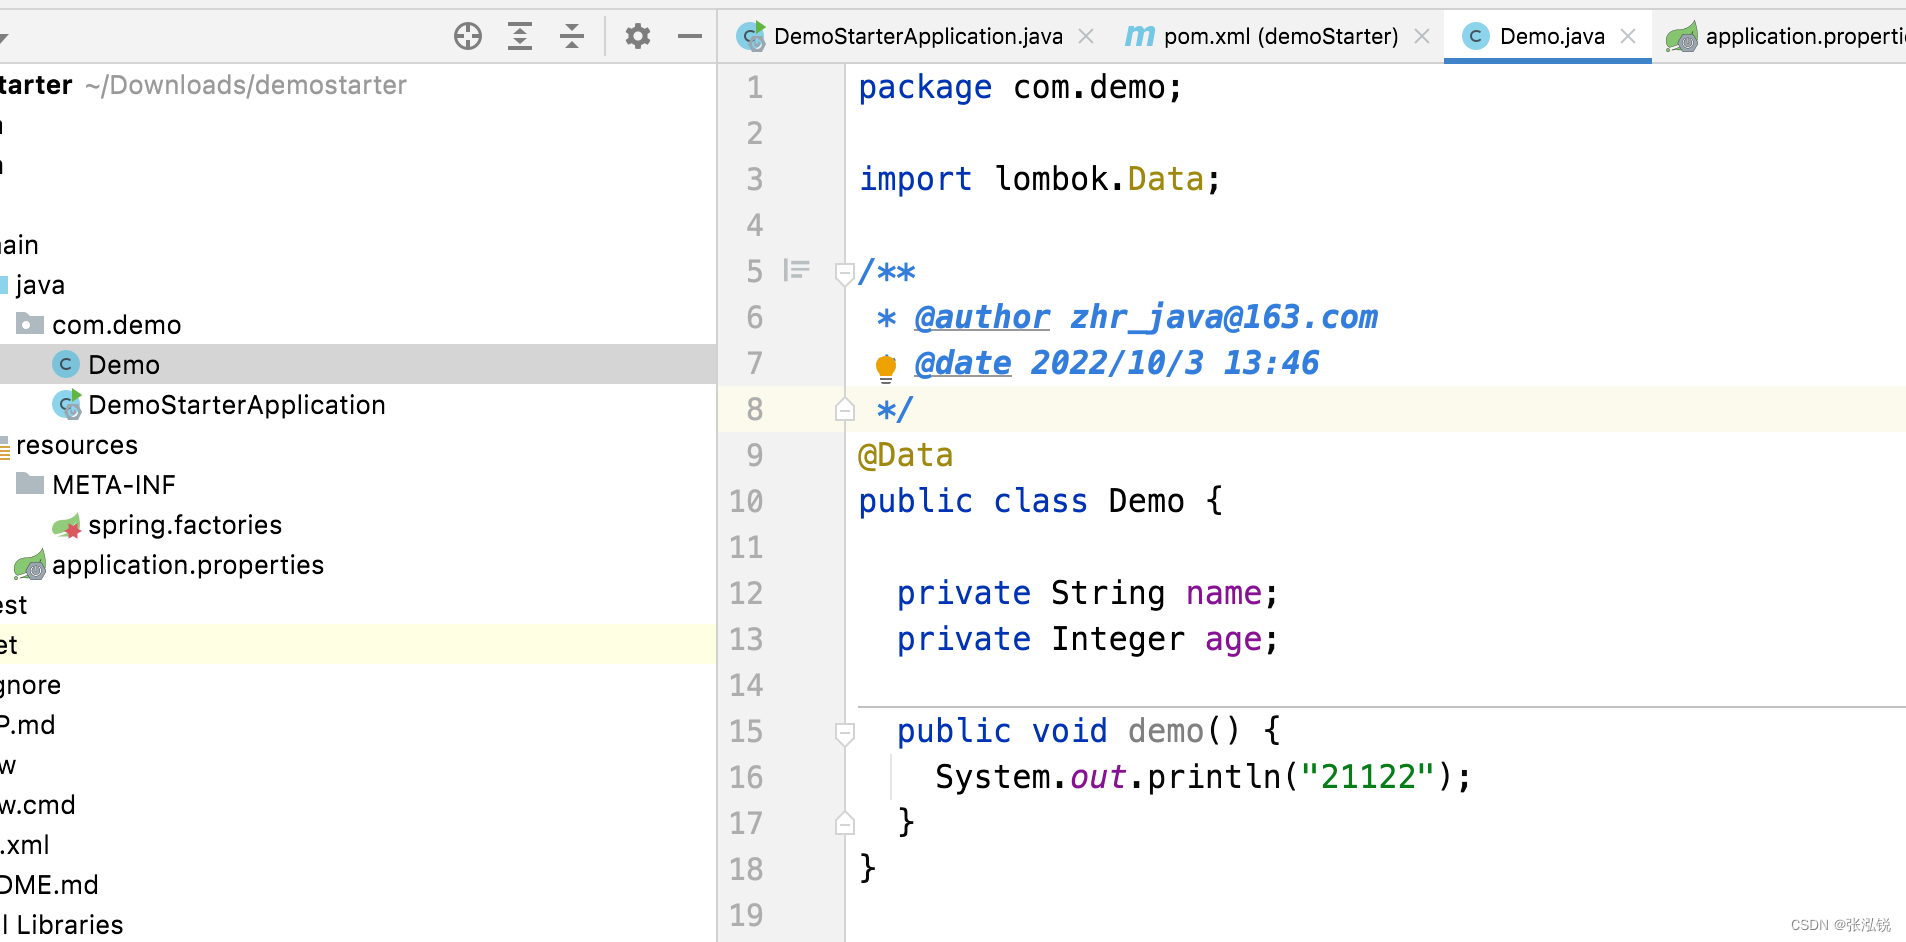Click the application.properties spring leaf icon in tree
The width and height of the screenshot is (1906, 942).
click(x=30, y=565)
